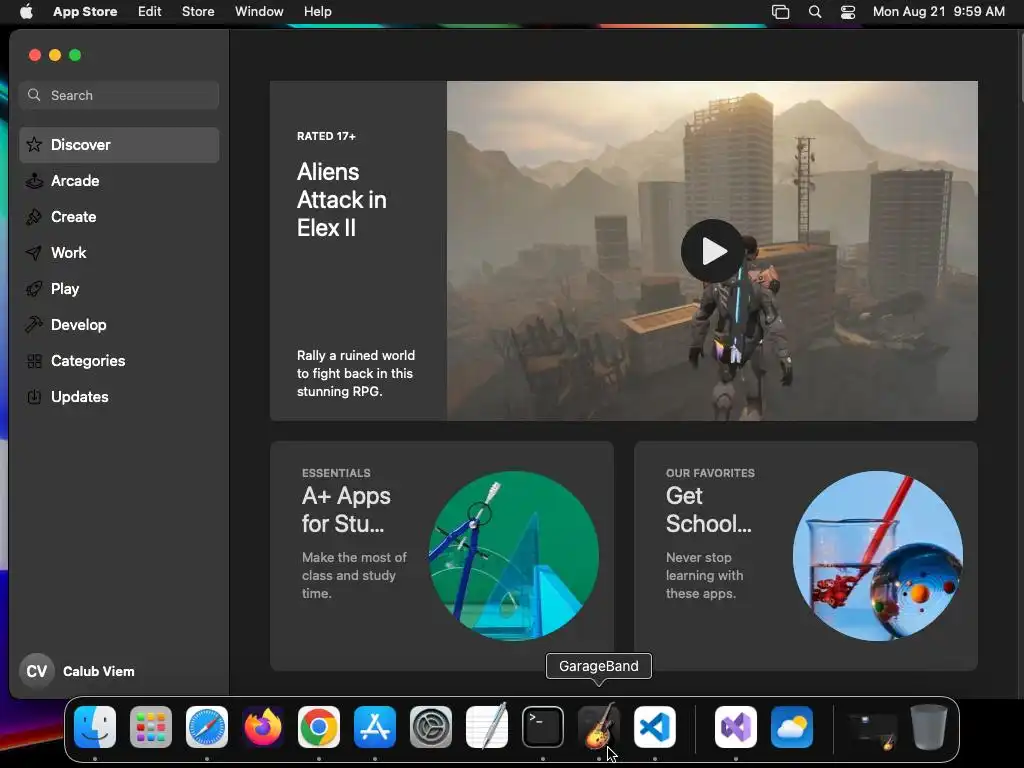Open Spotlight search in menu bar
Screen dimensions: 1024x768
(x=815, y=12)
